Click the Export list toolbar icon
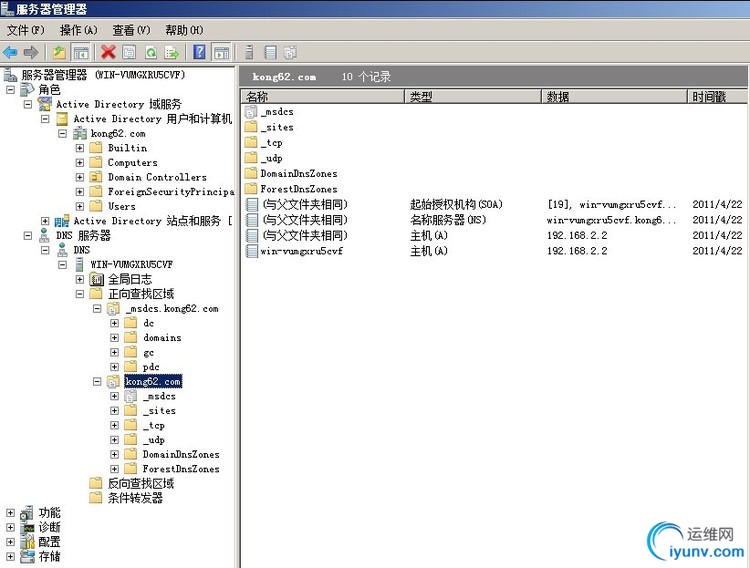Viewport: 750px width, 568px height. (x=172, y=52)
